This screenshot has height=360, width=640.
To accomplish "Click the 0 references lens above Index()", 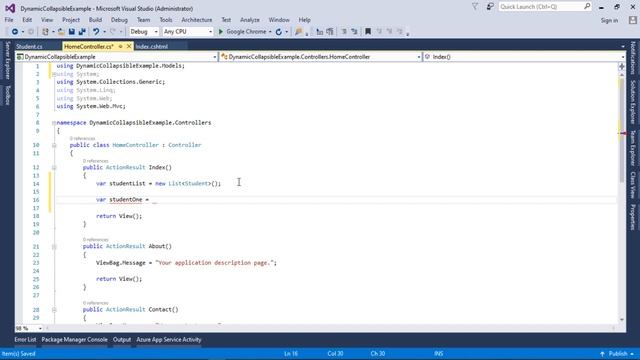I will 96,161.
